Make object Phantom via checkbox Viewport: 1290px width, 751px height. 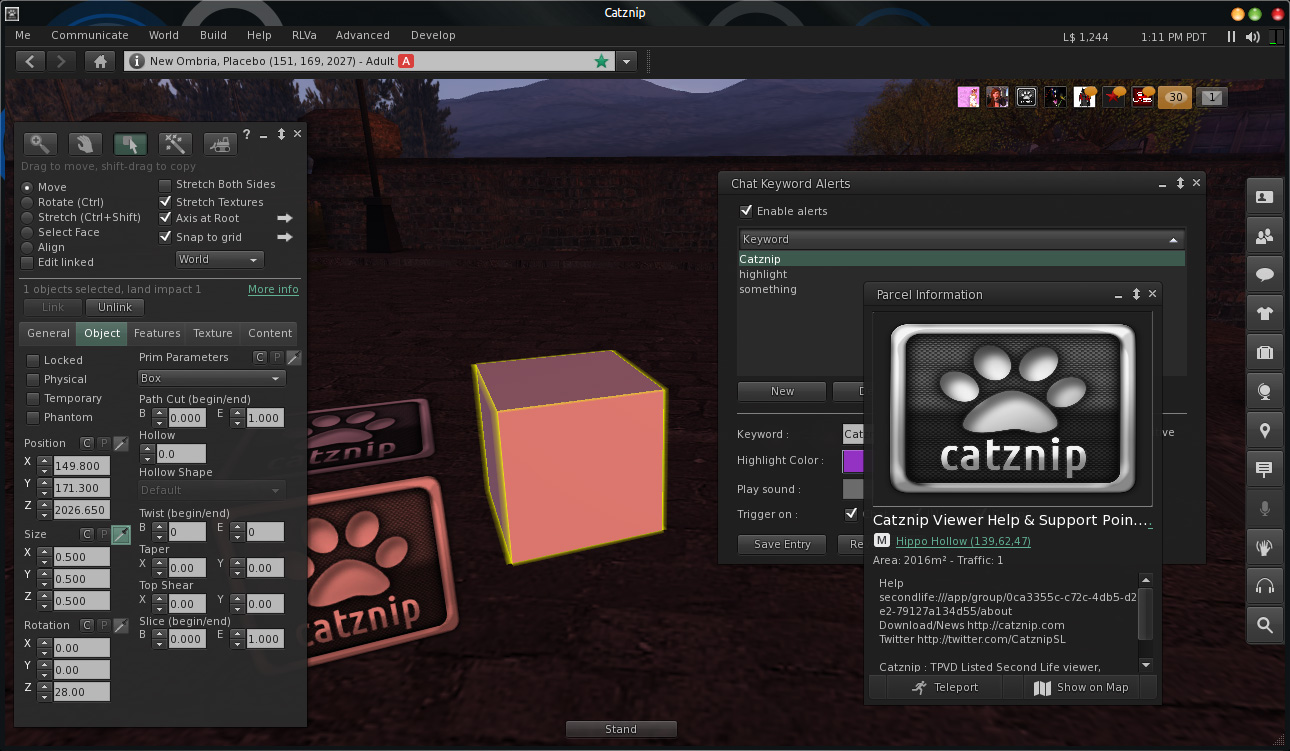tap(33, 417)
